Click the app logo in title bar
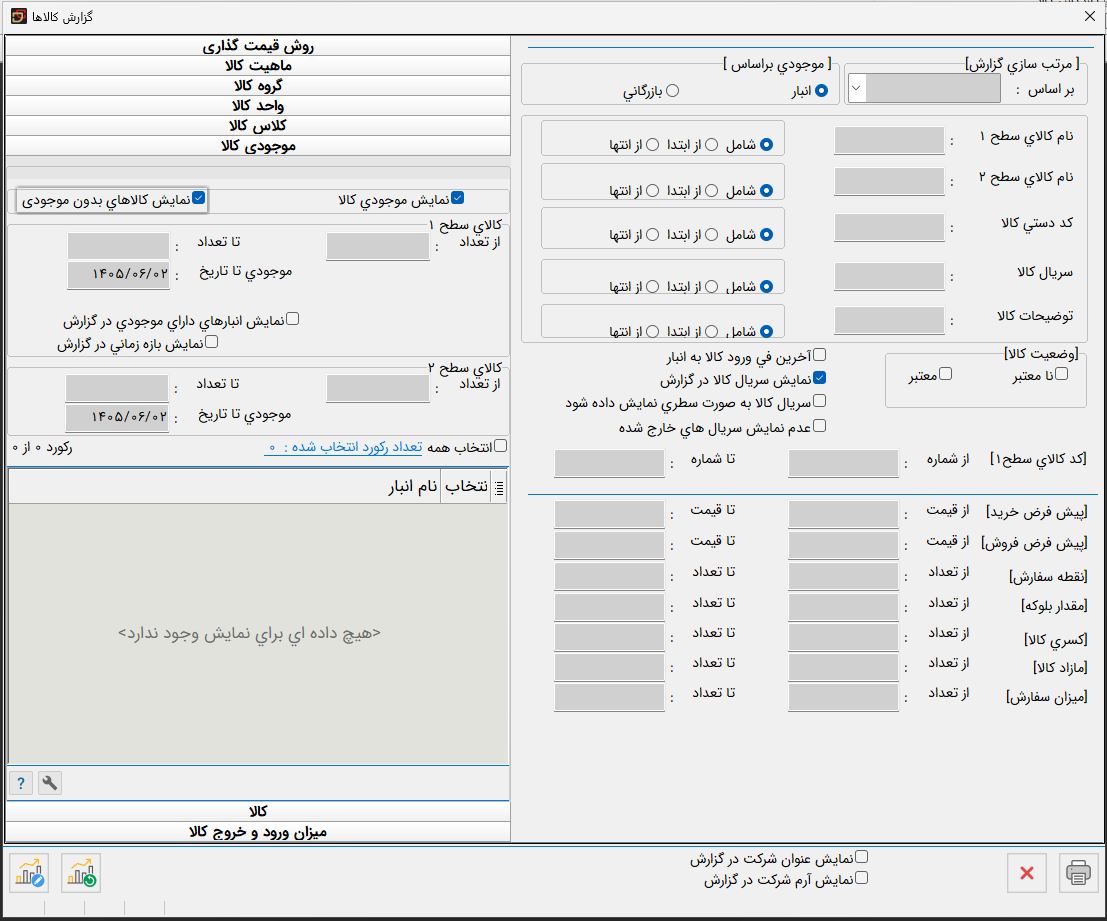 tap(18, 16)
